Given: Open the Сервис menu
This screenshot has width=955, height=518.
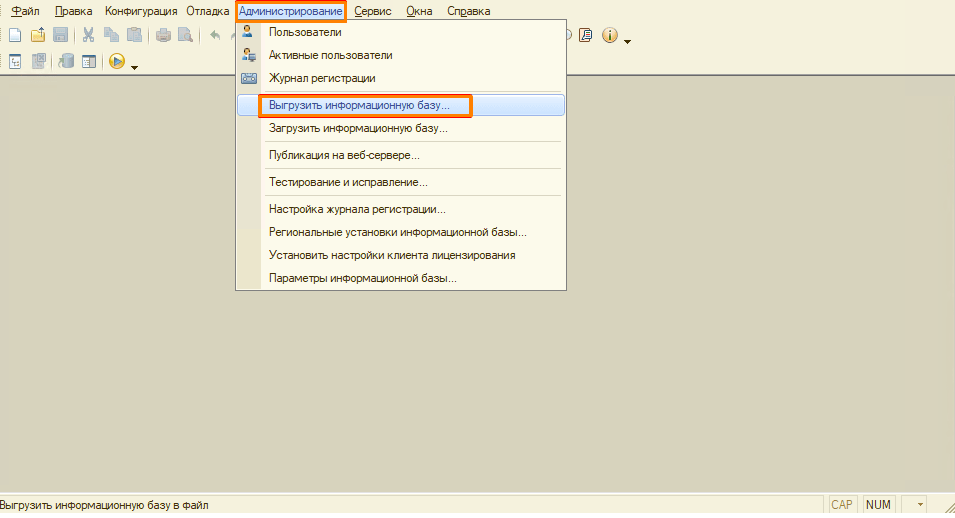Looking at the screenshot, I should [373, 11].
